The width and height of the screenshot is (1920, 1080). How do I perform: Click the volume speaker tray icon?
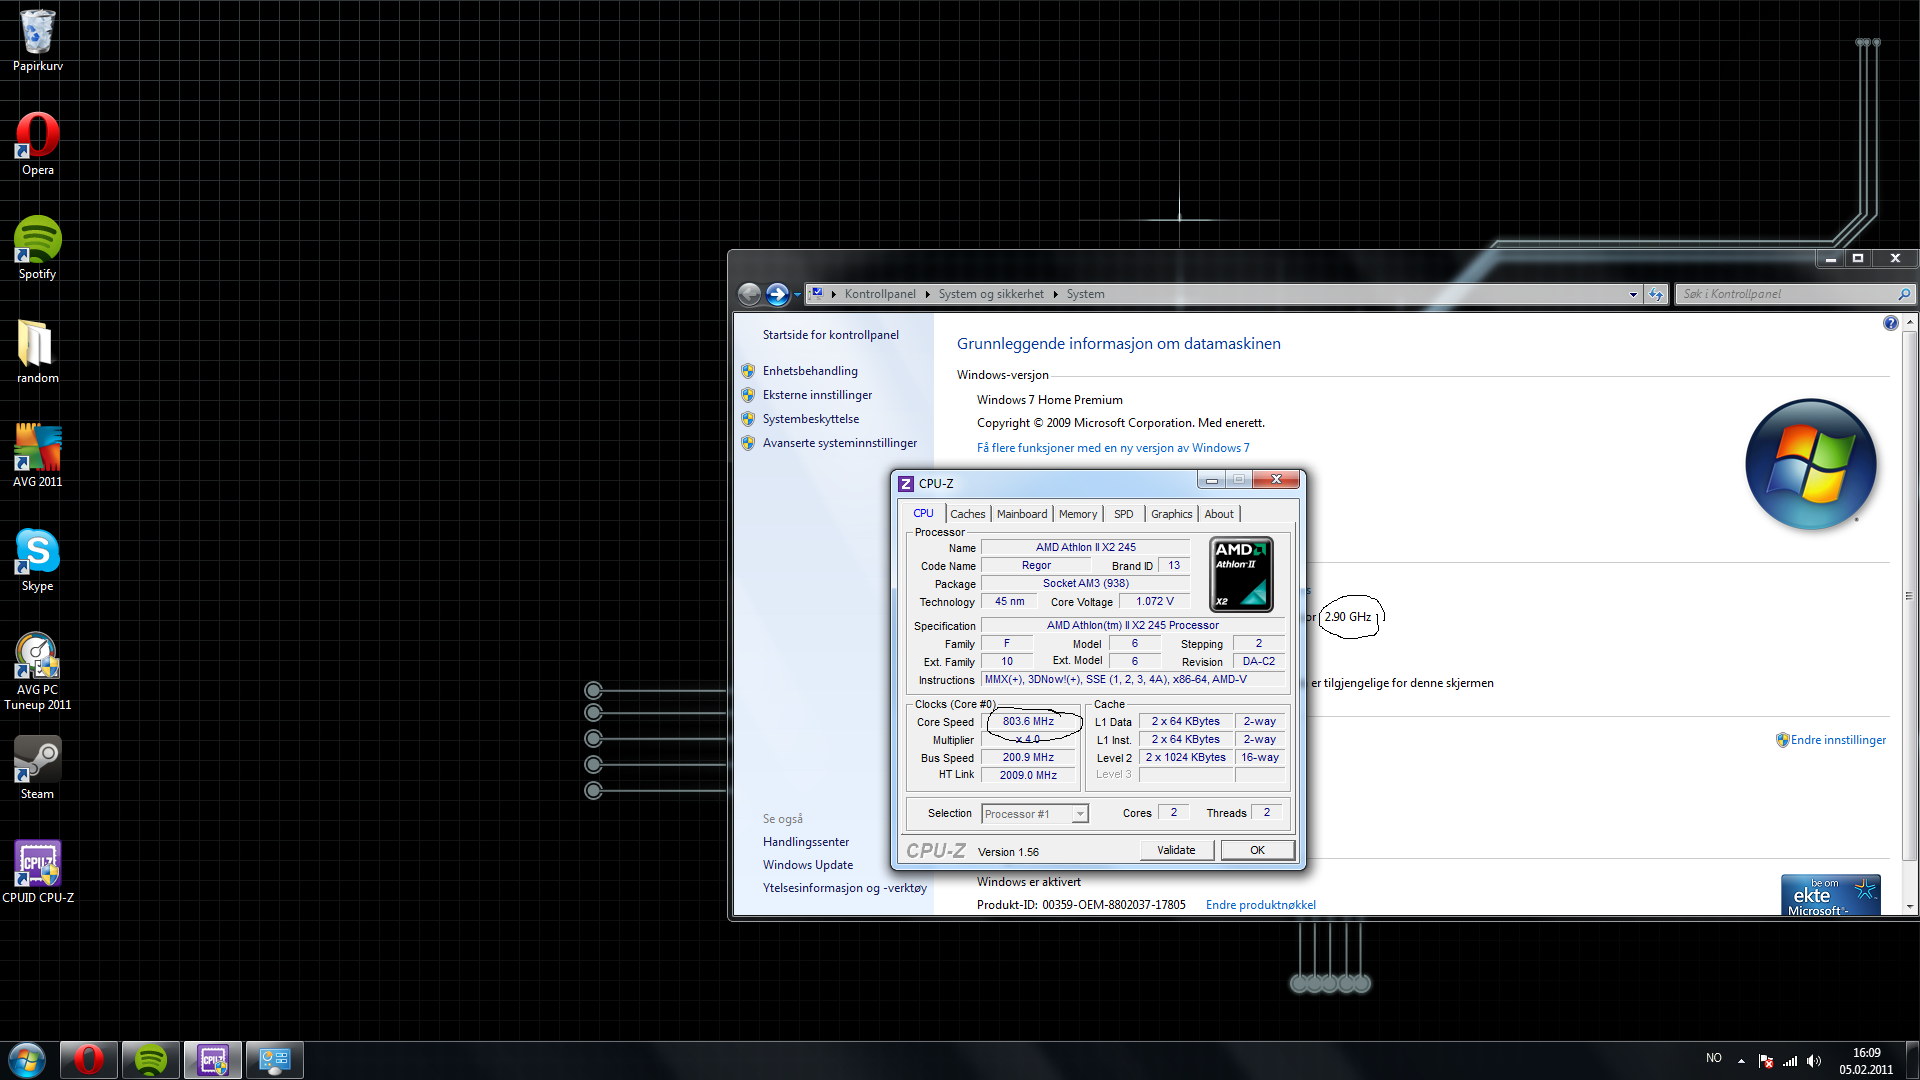(x=1814, y=1061)
